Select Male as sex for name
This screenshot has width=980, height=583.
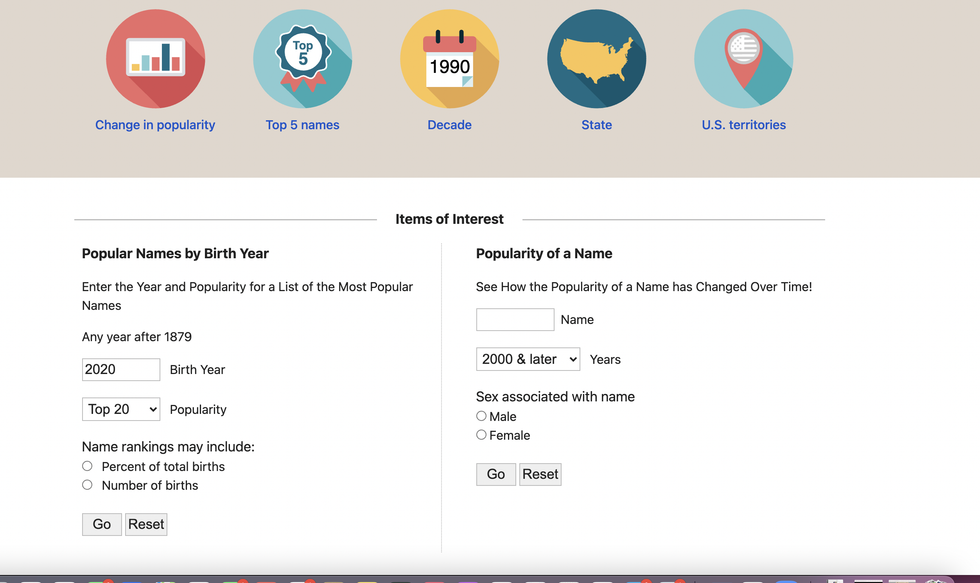tap(481, 416)
